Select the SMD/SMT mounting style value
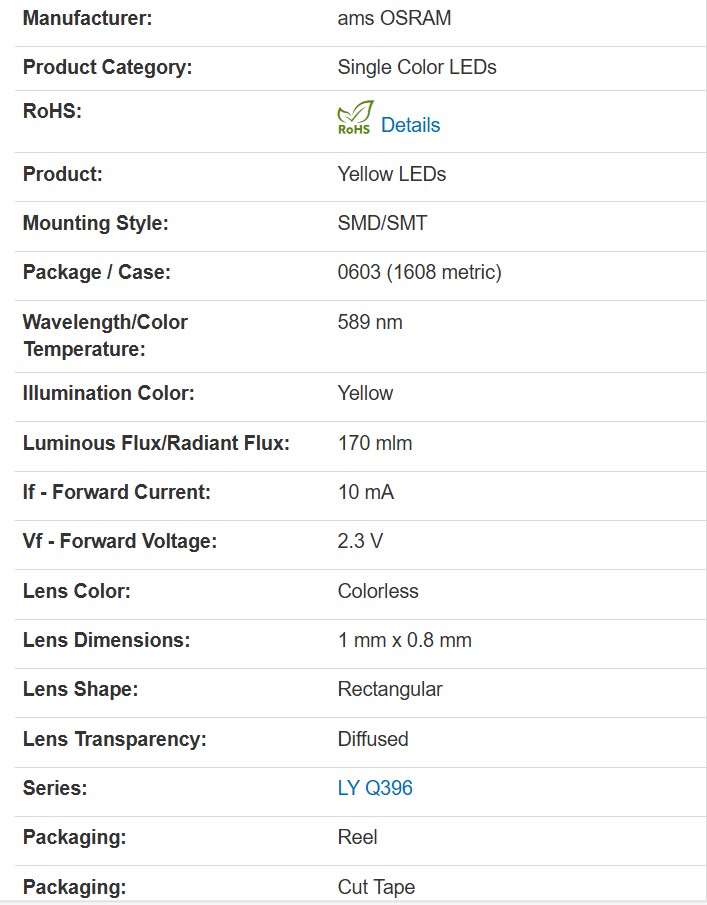Viewport: 707px width, 905px height. point(383,223)
